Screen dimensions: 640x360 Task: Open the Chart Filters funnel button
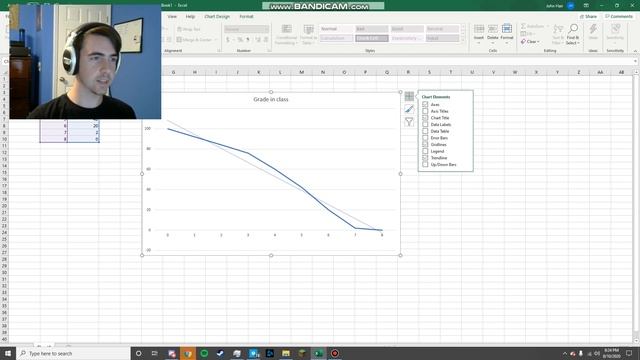[x=409, y=122]
